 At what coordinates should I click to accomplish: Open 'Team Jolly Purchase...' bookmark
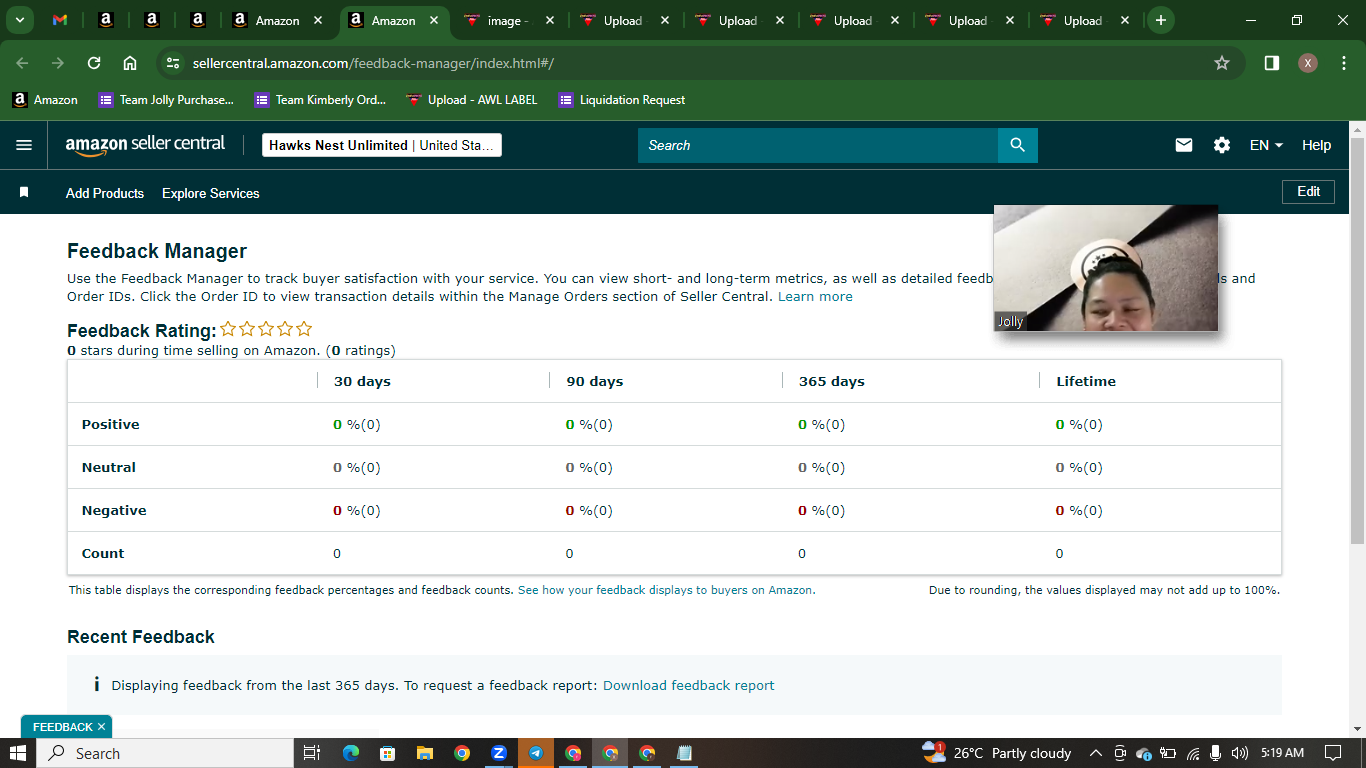(x=166, y=99)
